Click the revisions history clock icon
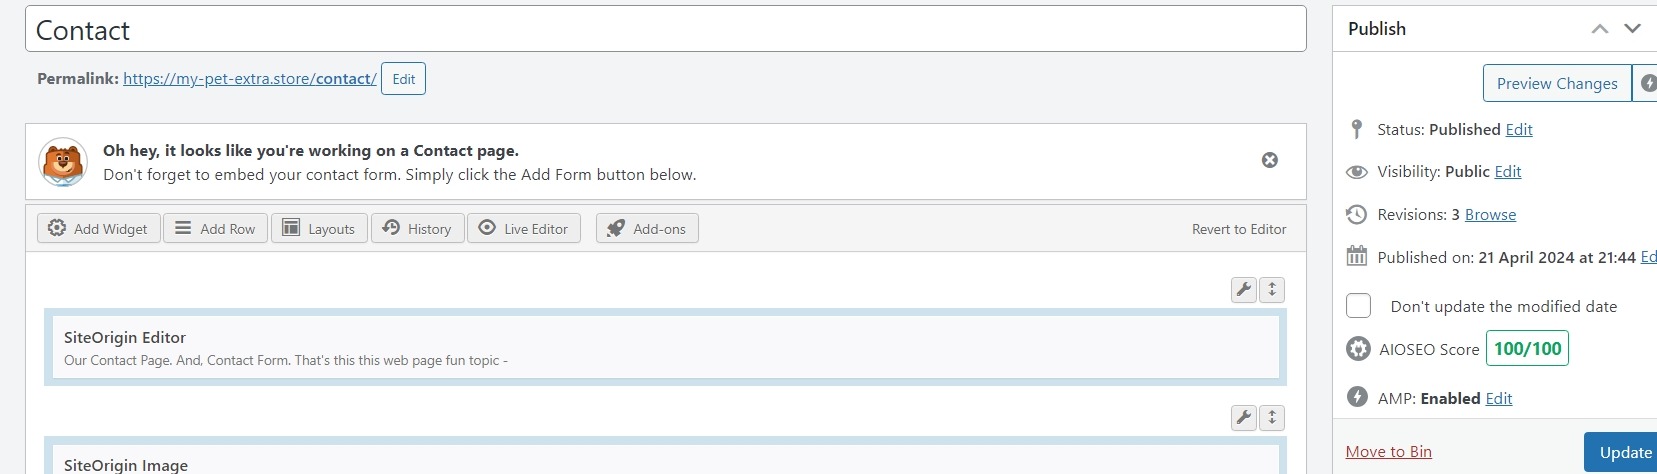 [x=1357, y=214]
